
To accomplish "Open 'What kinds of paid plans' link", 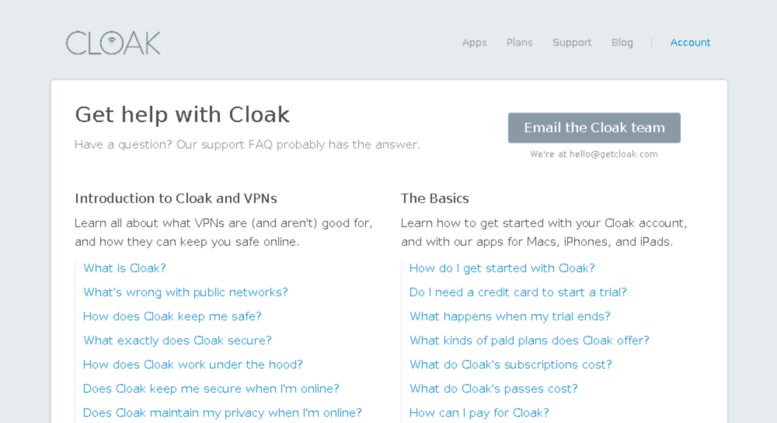I will tap(529, 340).
